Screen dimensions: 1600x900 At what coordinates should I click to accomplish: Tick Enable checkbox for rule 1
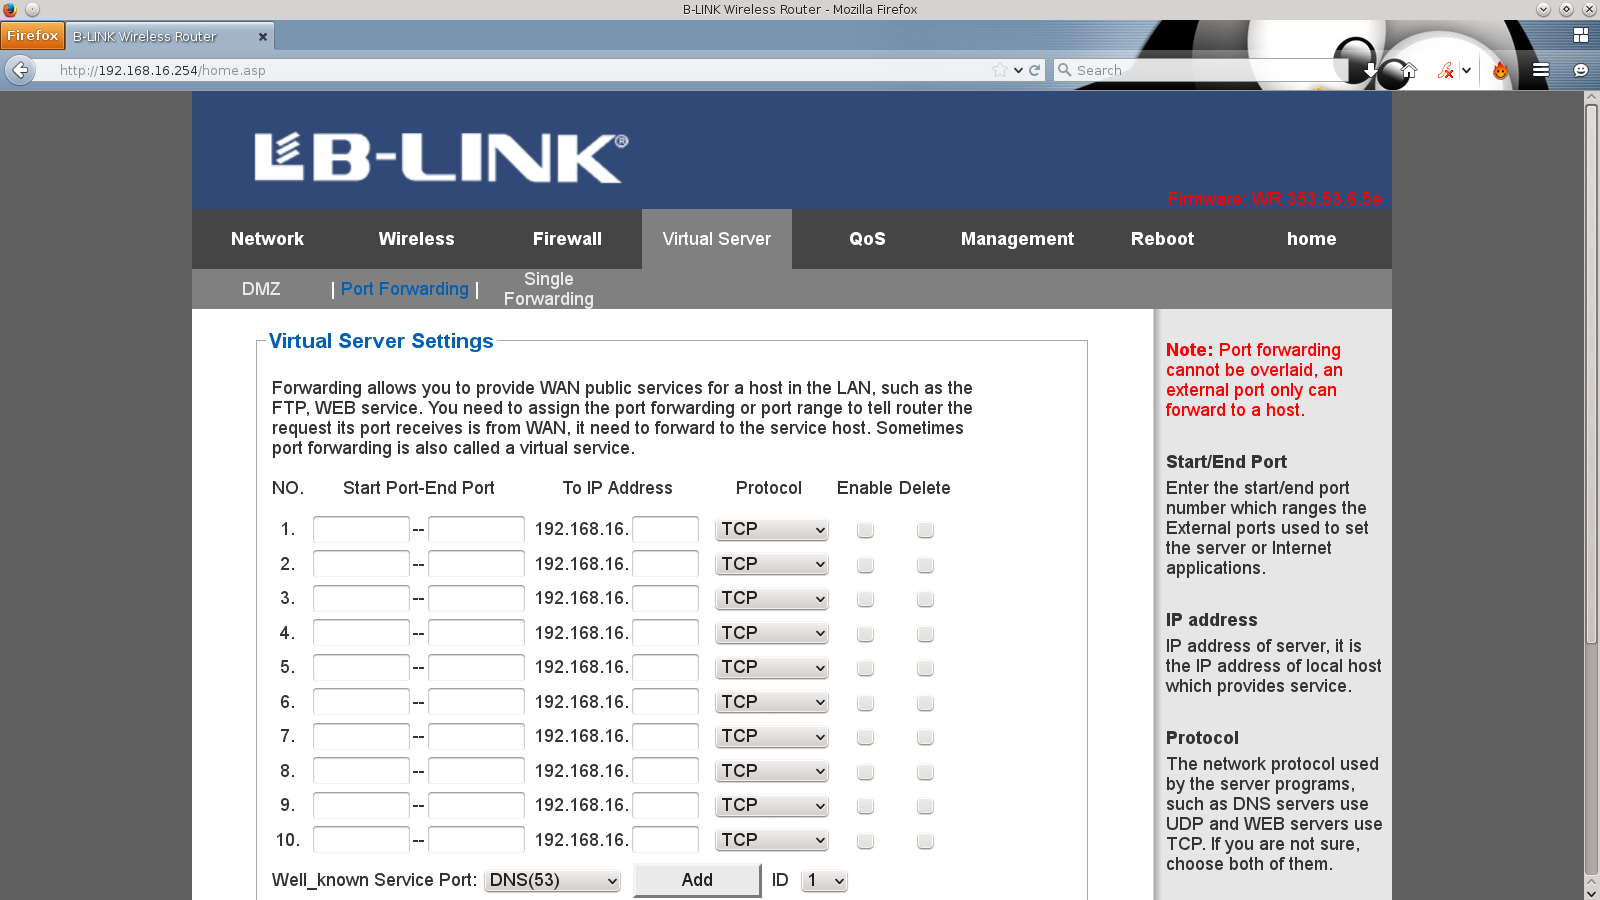tap(866, 530)
